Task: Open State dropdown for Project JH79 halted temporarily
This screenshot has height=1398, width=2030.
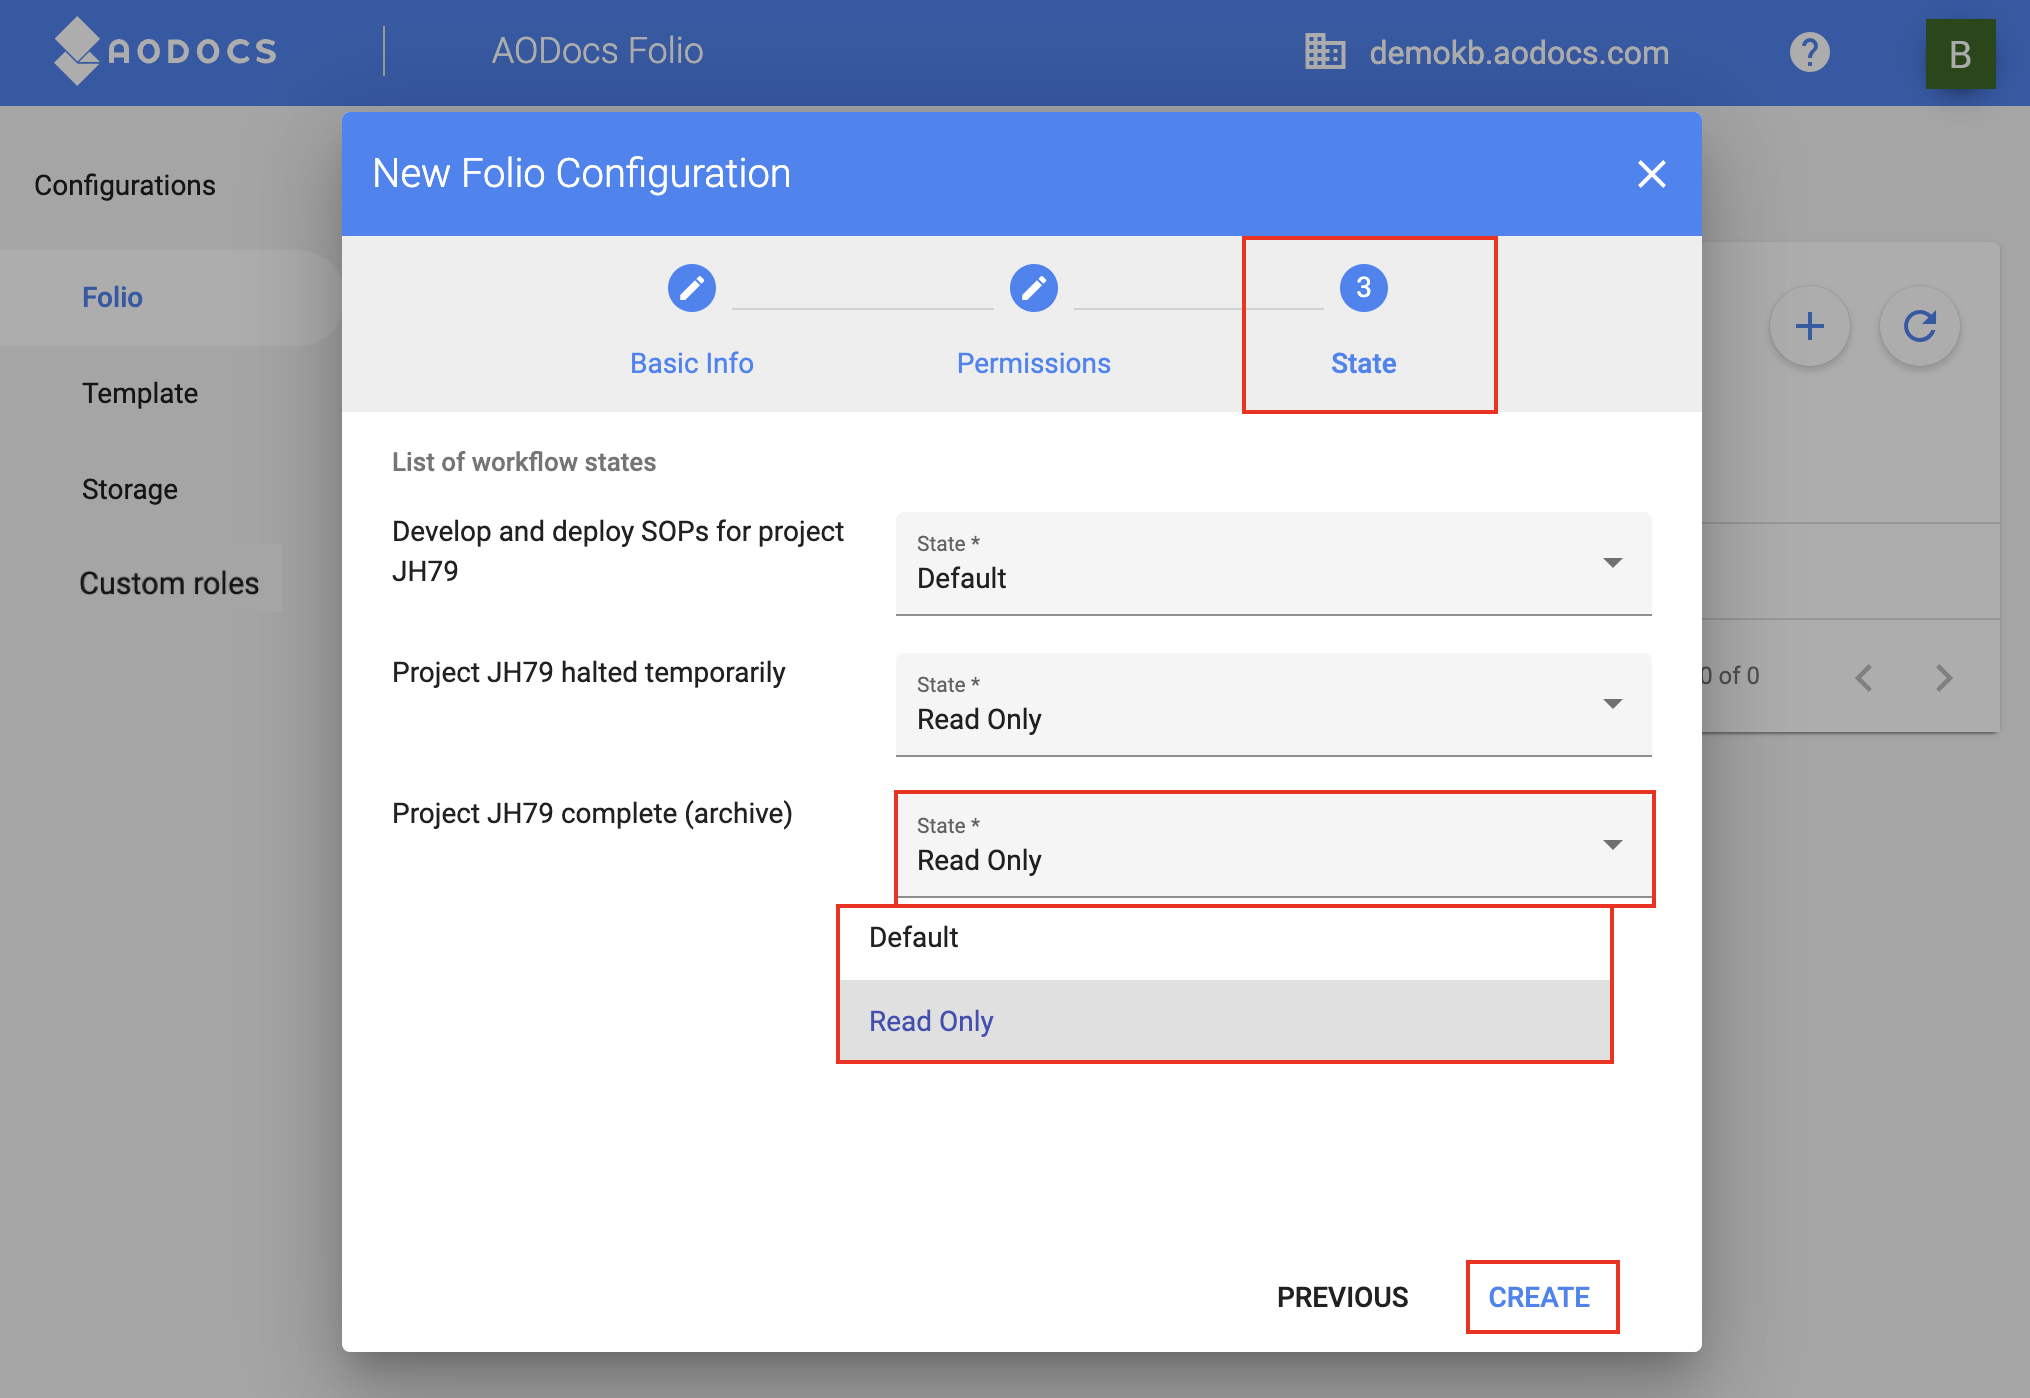Action: pos(1273,705)
